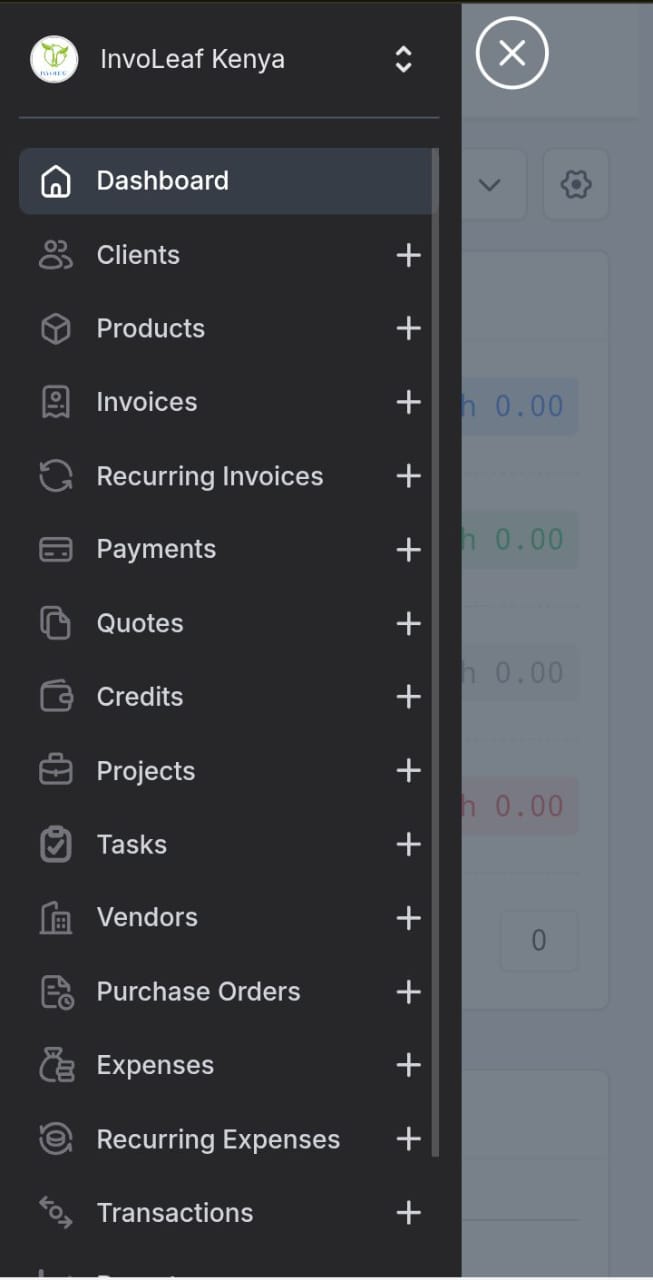
Task: Click the Products box icon
Action: (56, 329)
